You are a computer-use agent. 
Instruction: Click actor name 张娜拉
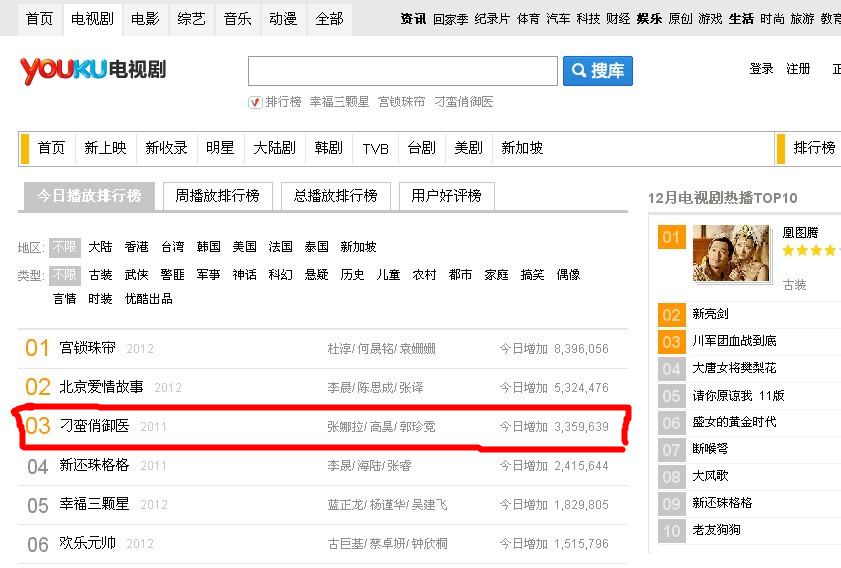tap(345, 427)
